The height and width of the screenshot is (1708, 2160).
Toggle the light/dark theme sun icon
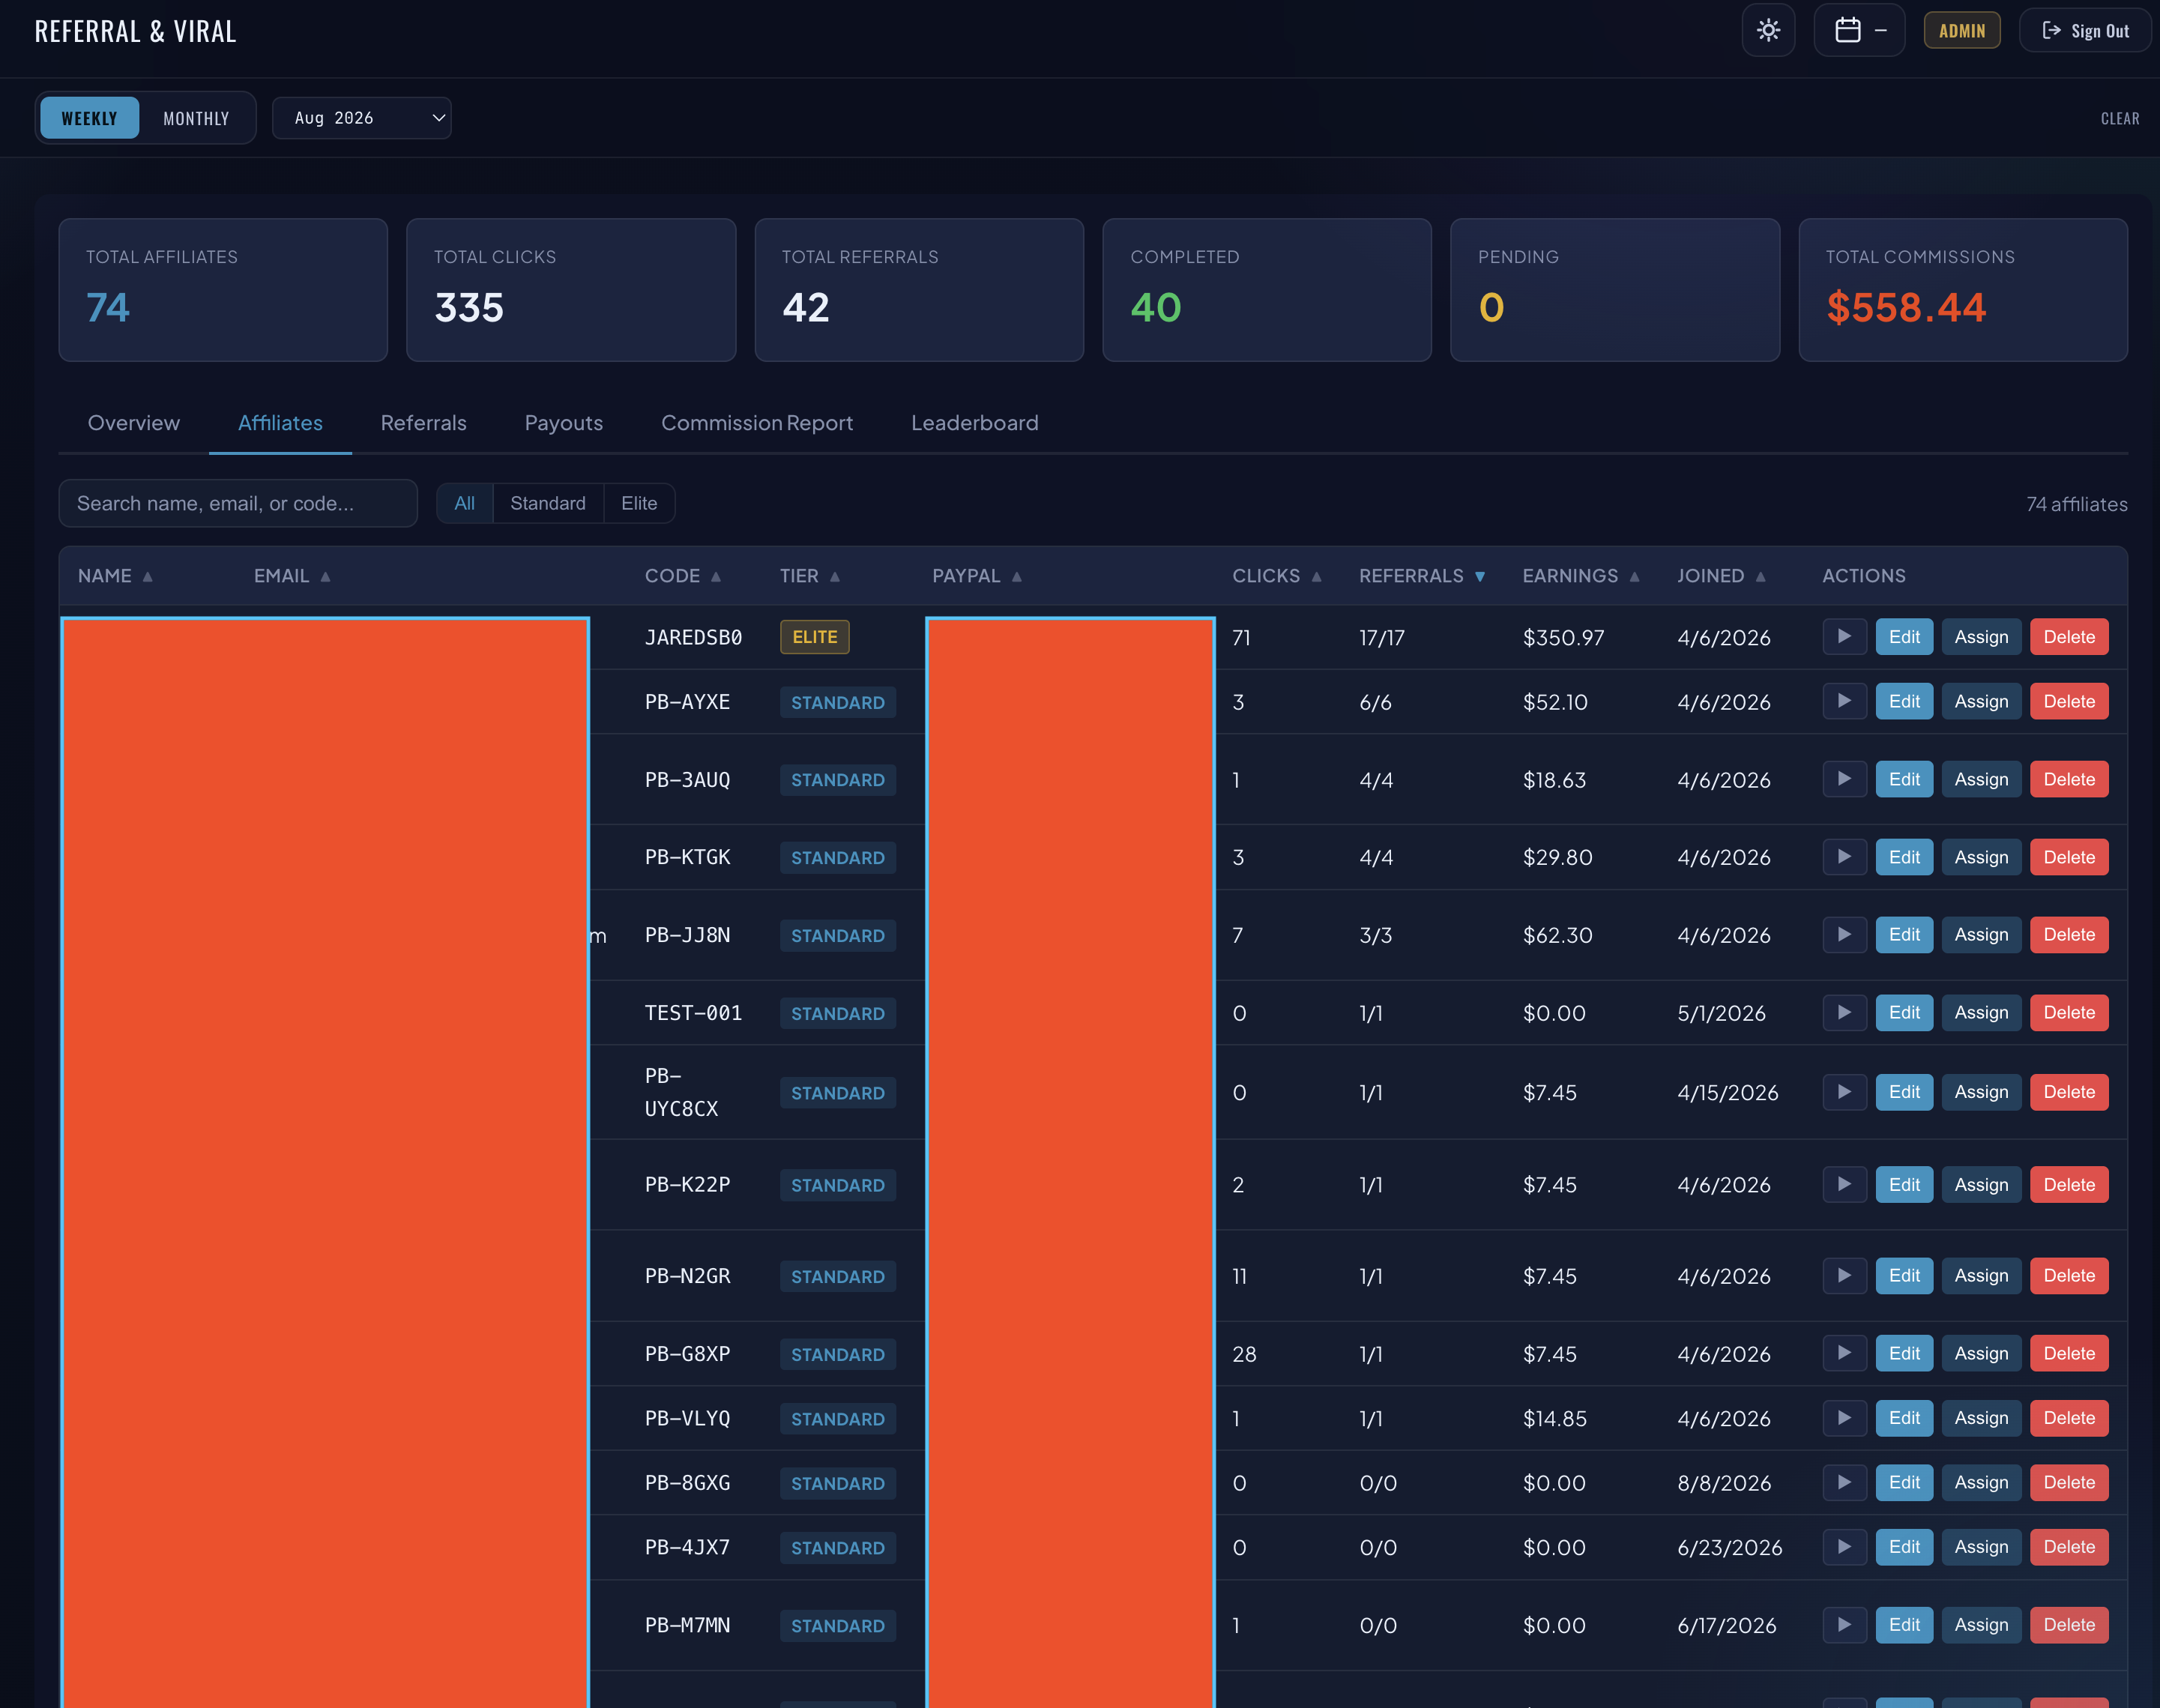point(1768,31)
